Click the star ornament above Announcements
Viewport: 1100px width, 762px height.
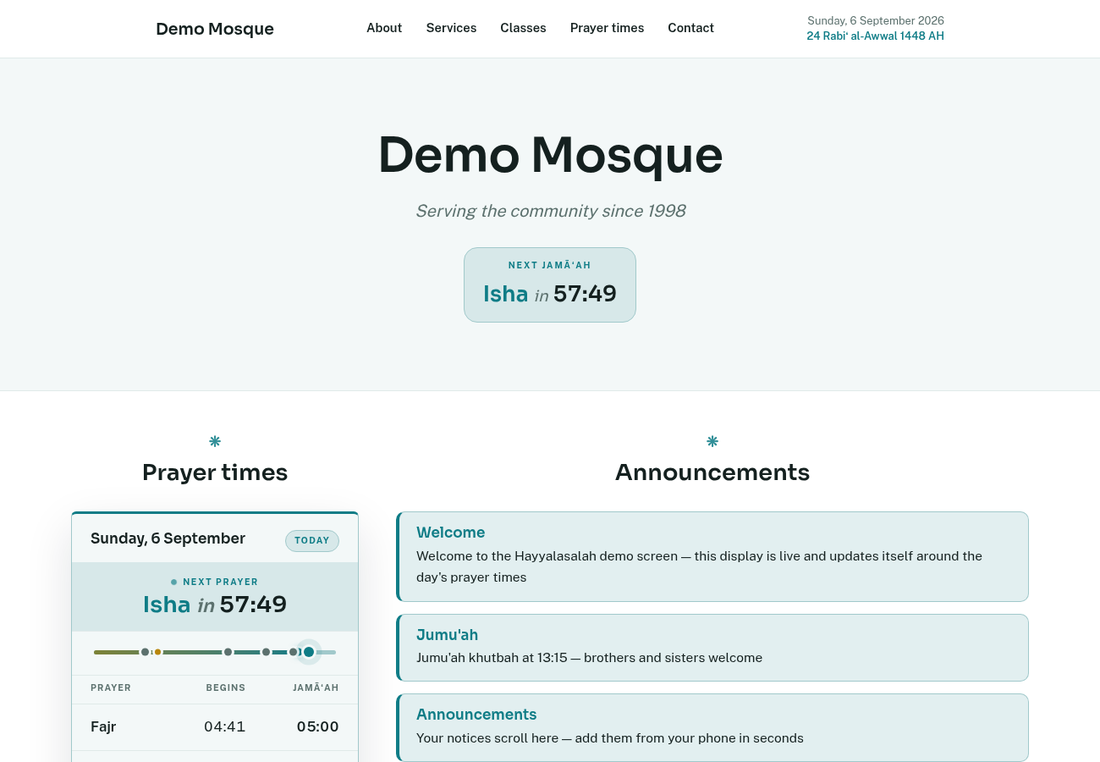point(712,441)
